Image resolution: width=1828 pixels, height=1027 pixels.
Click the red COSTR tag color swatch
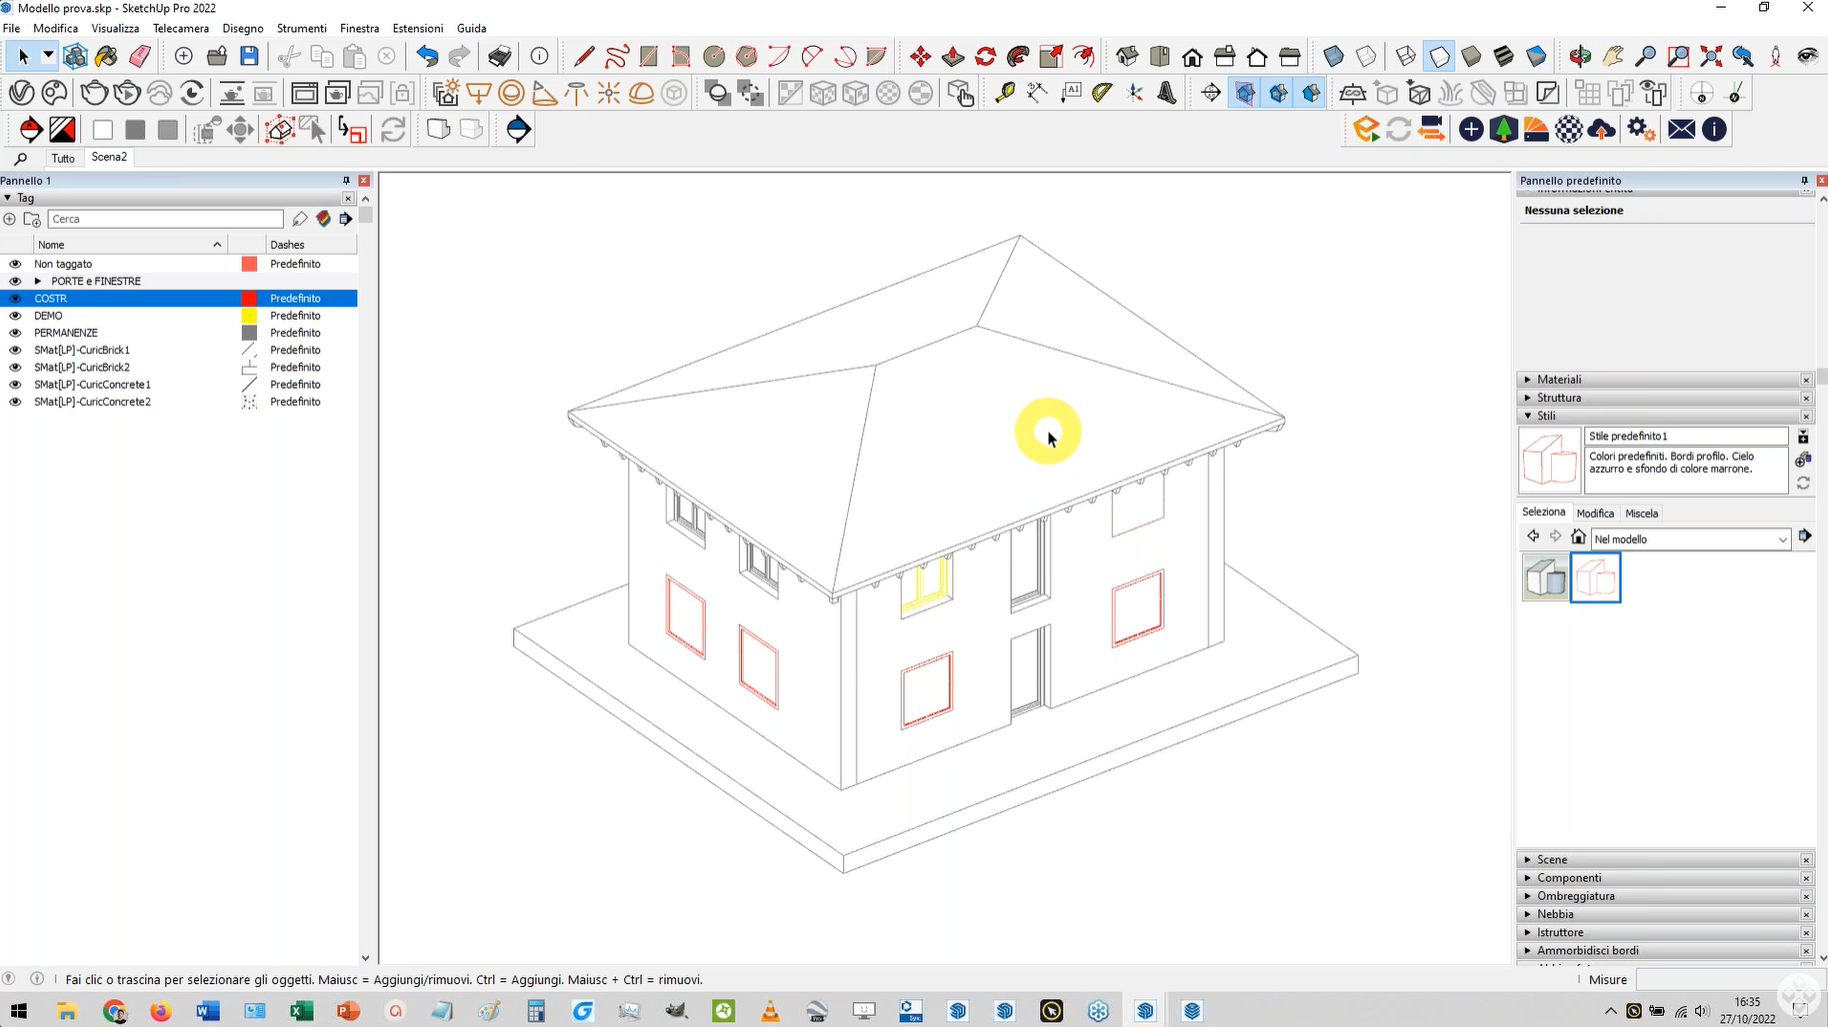[249, 299]
